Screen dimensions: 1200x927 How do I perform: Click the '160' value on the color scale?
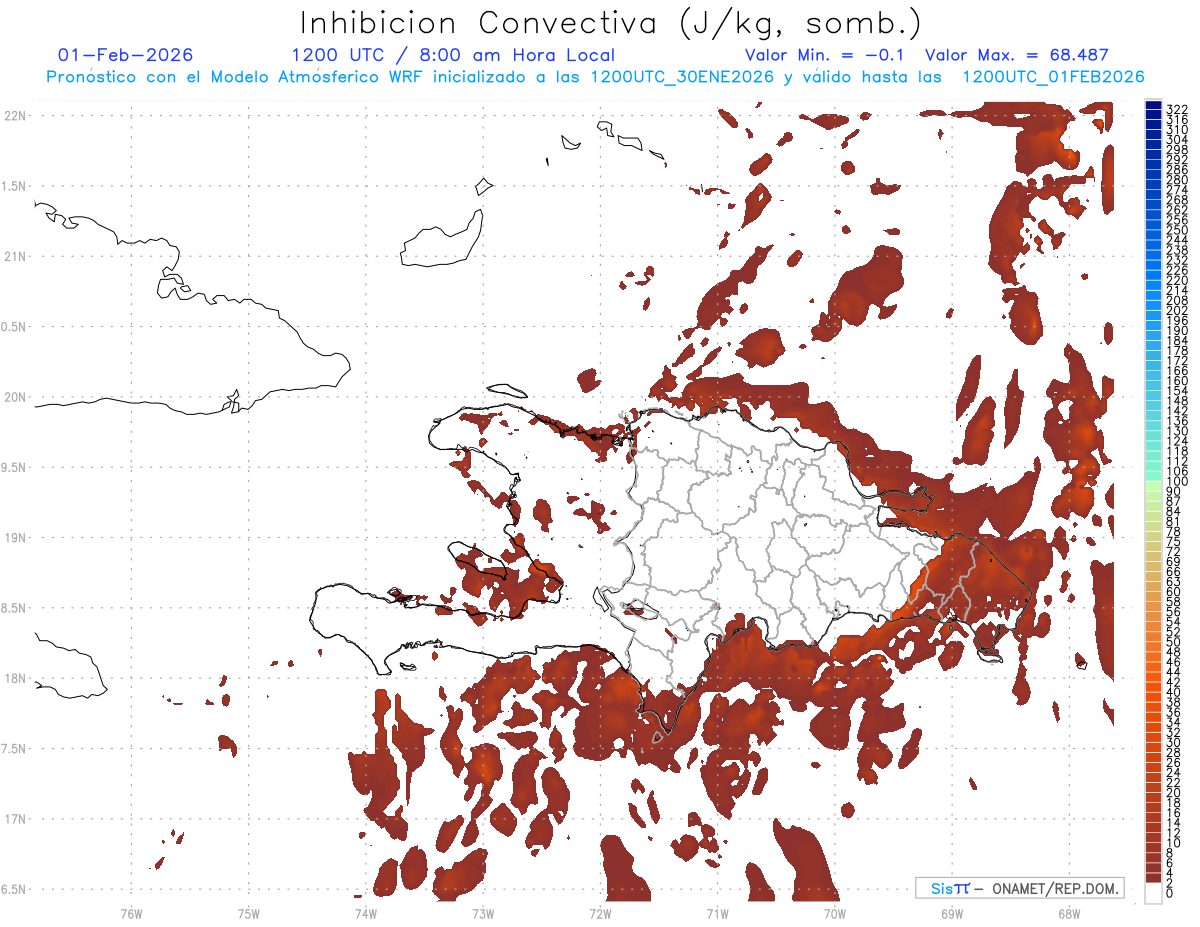pos(1176,381)
